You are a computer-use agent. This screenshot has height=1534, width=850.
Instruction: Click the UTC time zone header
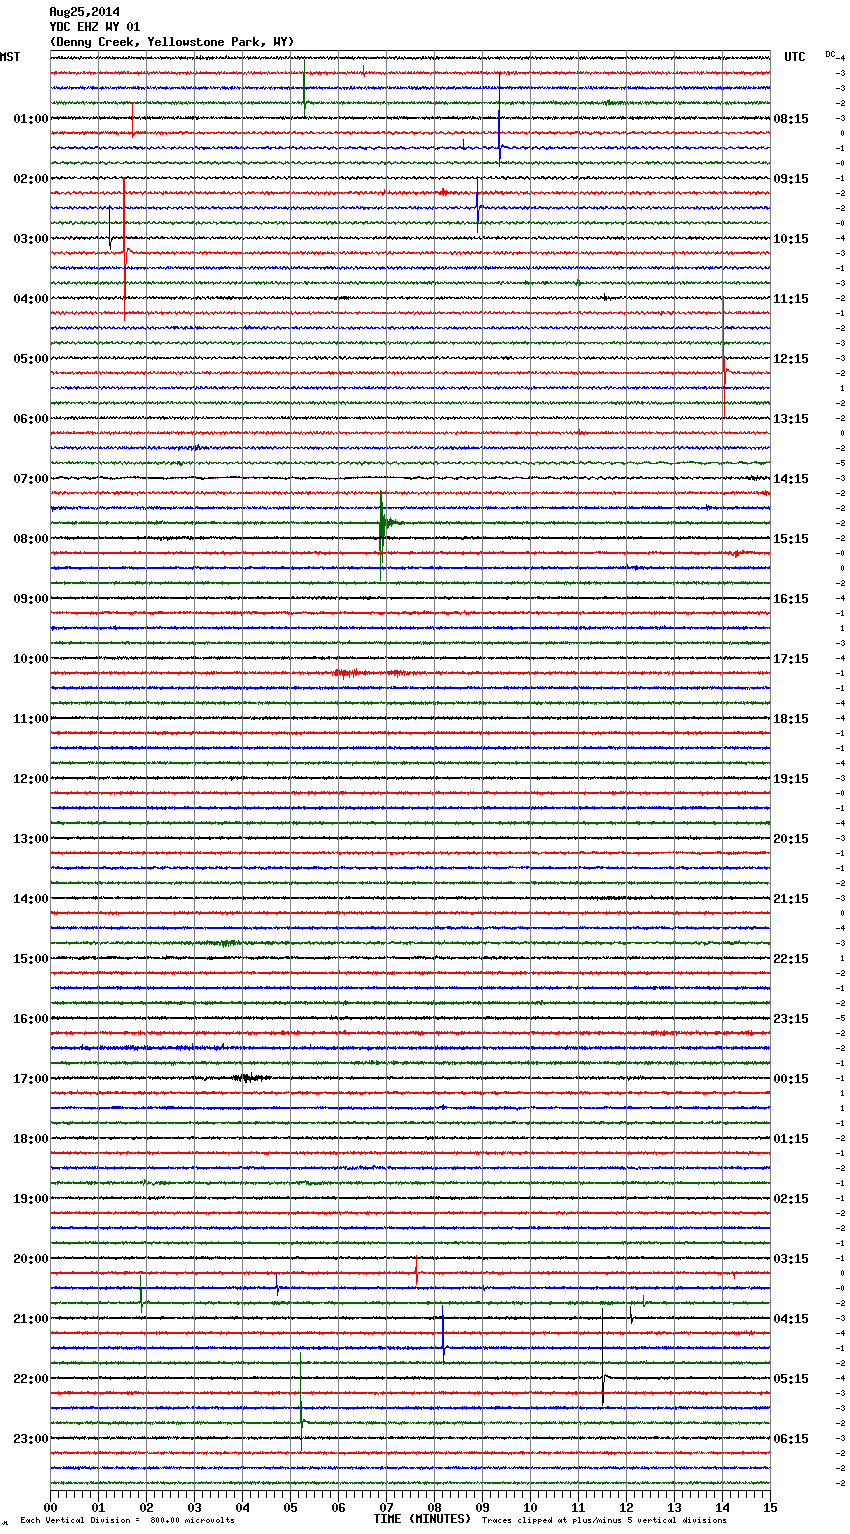click(x=795, y=57)
